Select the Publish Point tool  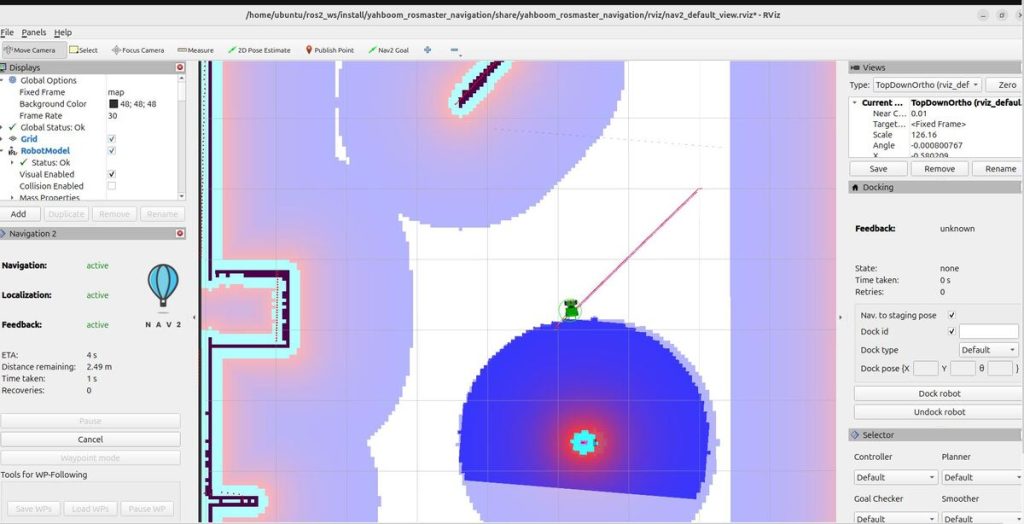click(x=330, y=50)
